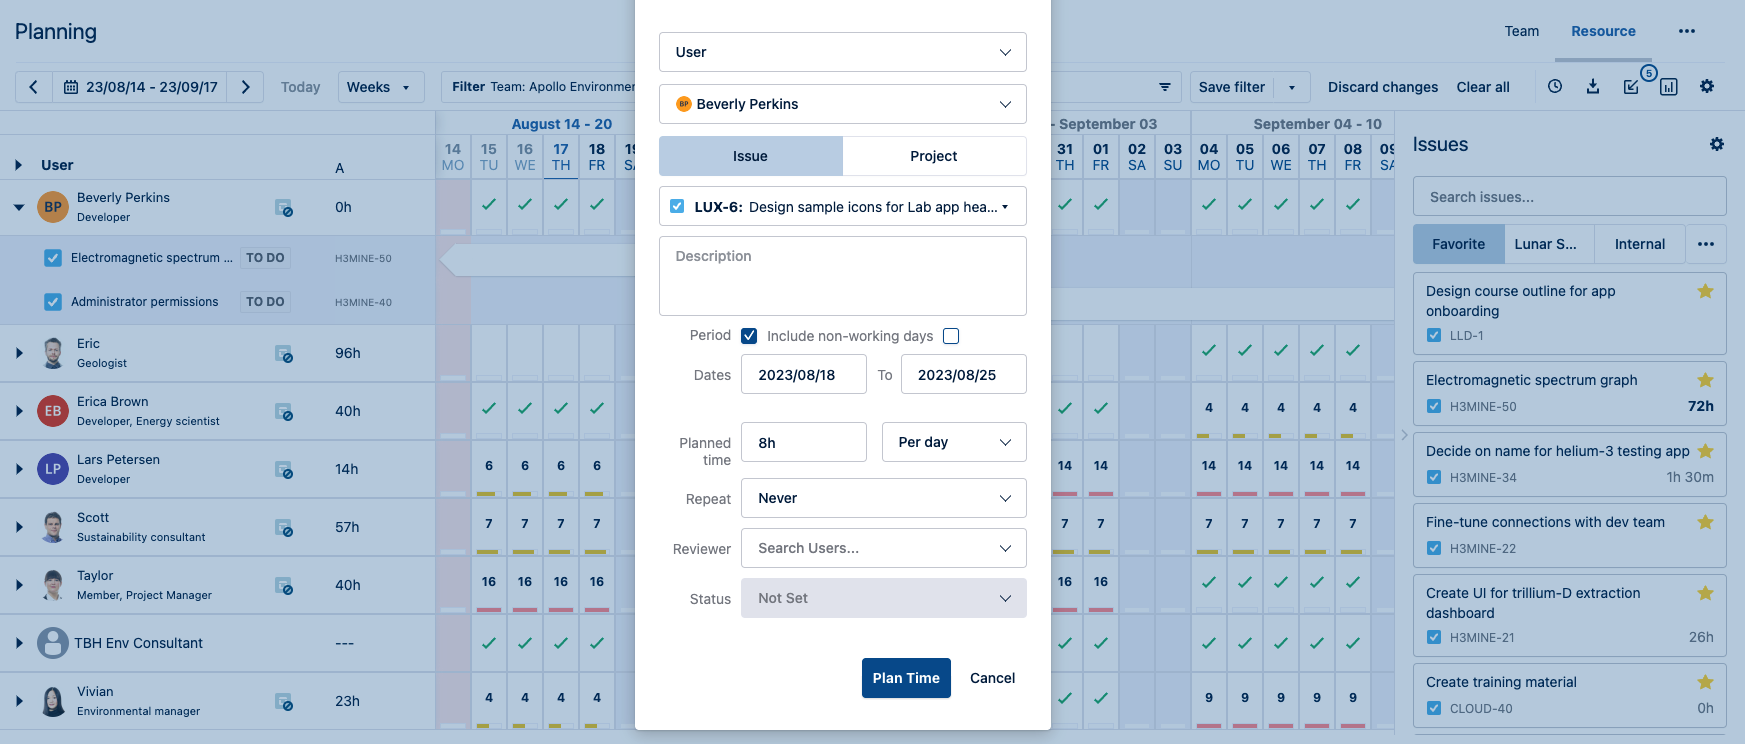Go to the previous period arrow
This screenshot has width=1745, height=745.
tap(34, 87)
